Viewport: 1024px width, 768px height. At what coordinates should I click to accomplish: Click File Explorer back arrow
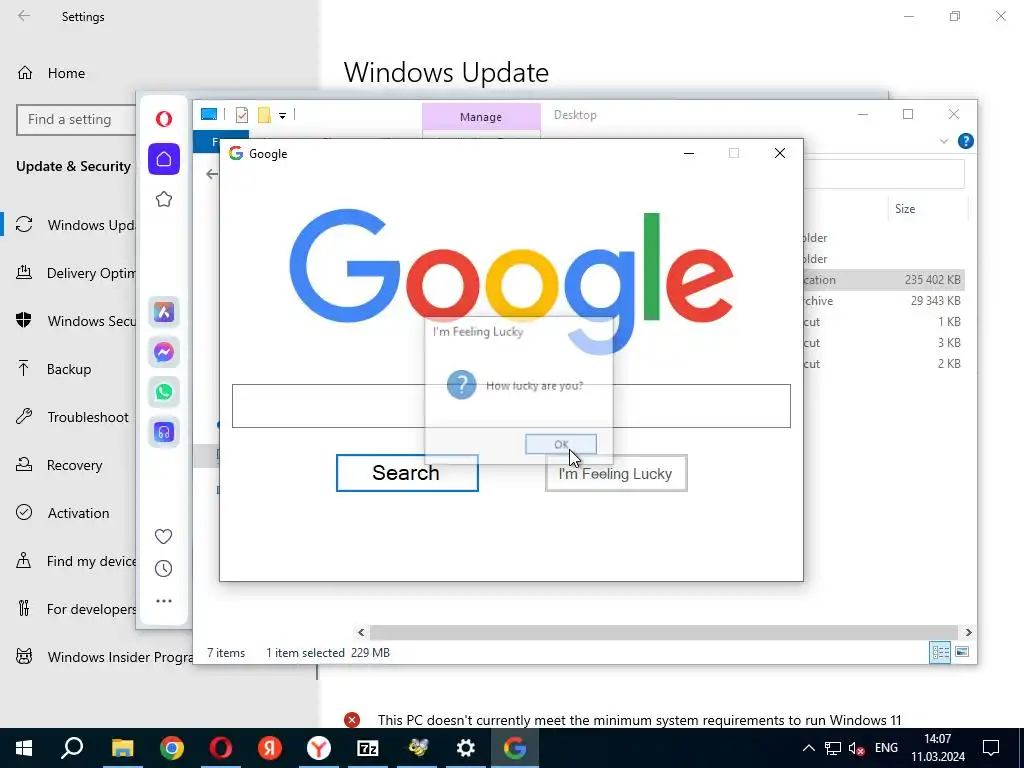[212, 174]
